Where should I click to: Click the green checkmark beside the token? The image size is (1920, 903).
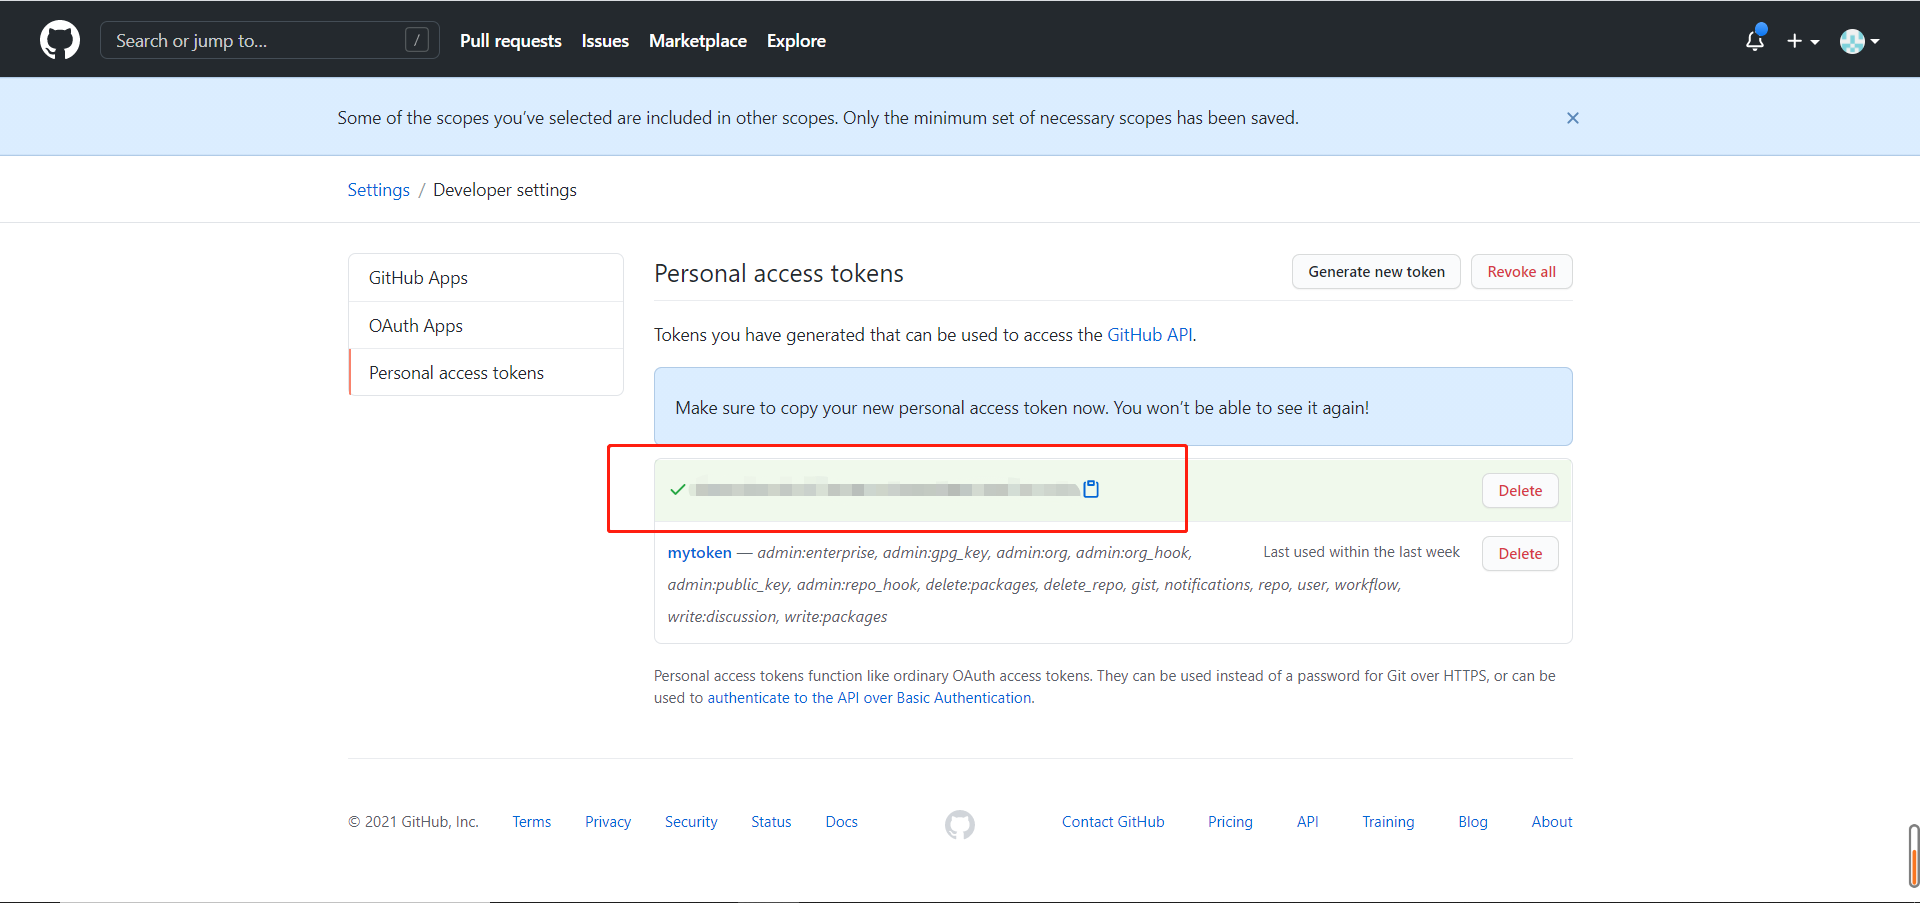click(x=678, y=489)
